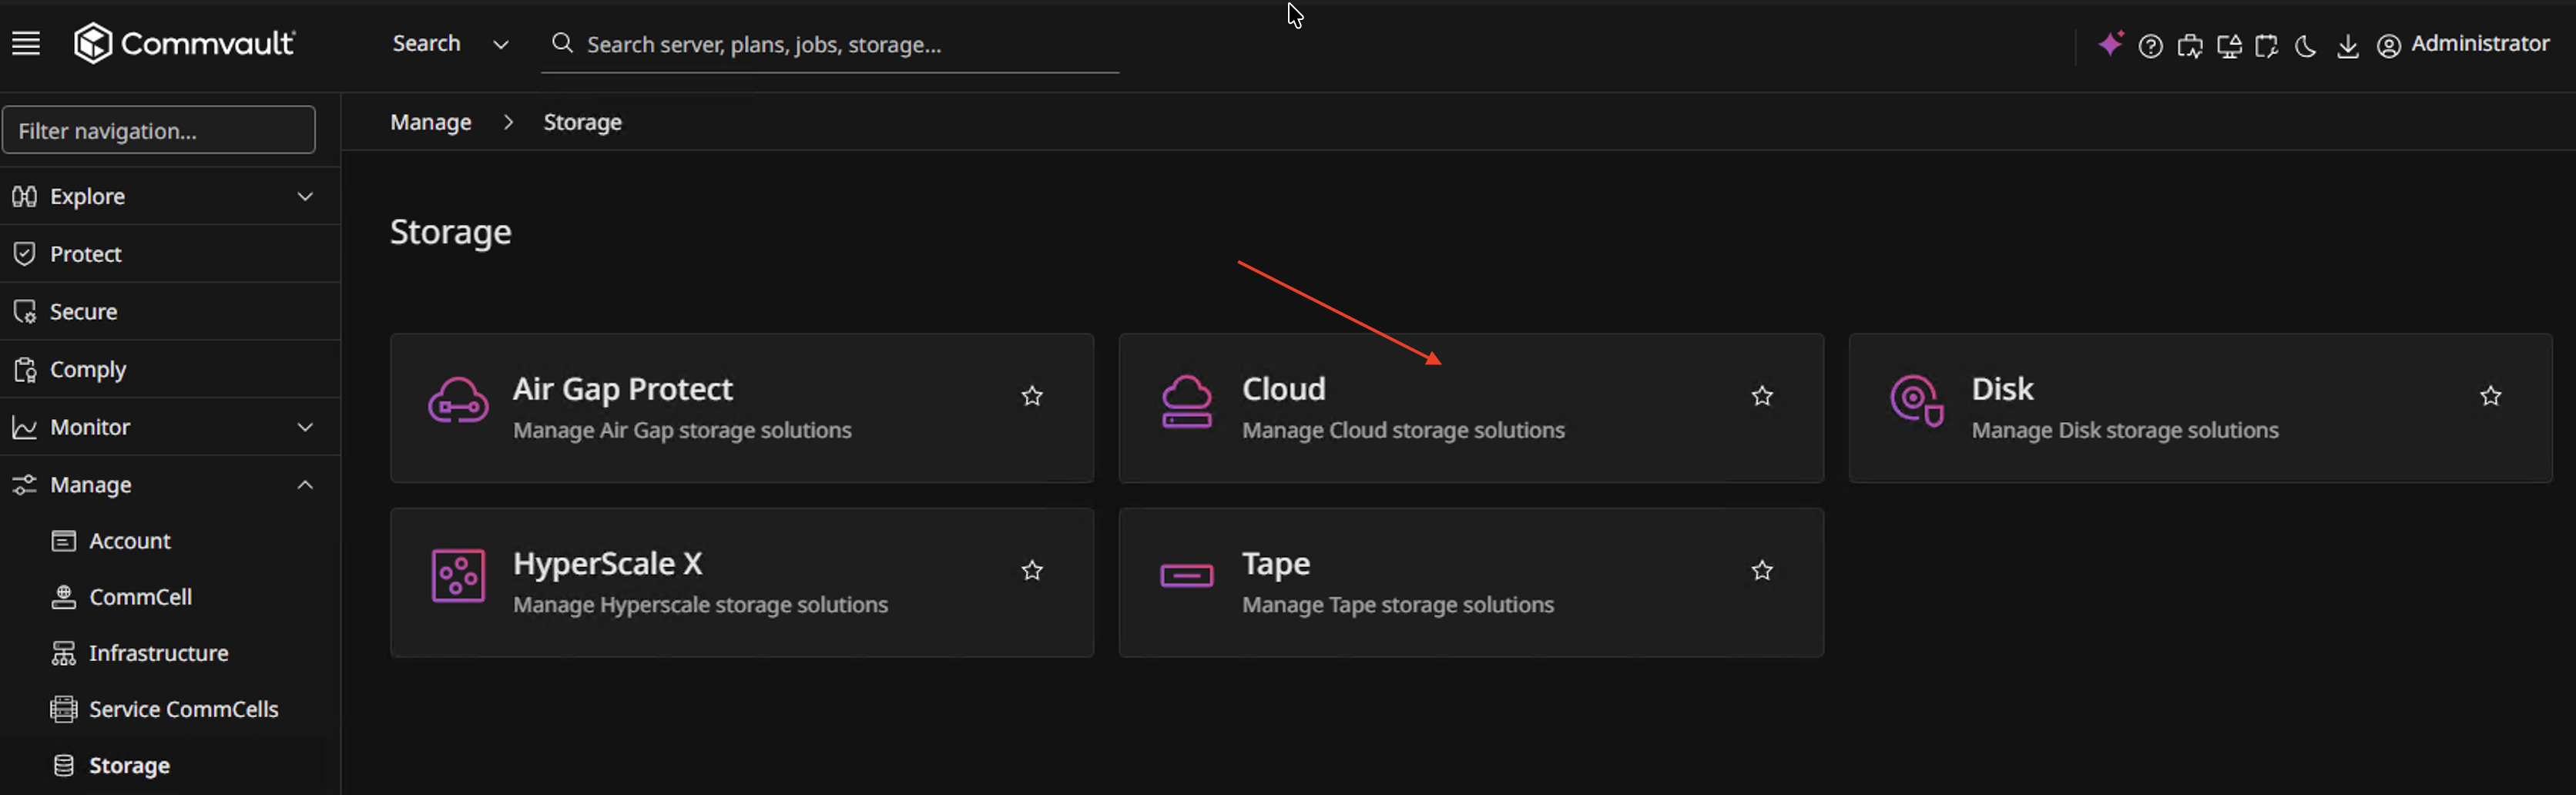Click the download icon in the header
2576x795 pixels.
(x=2347, y=46)
